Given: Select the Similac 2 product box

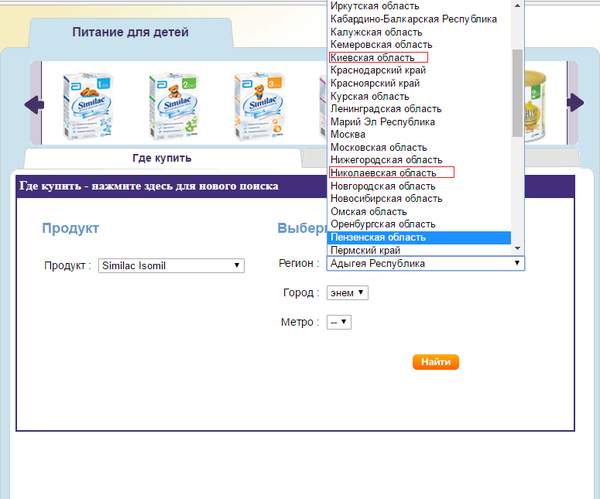Looking at the screenshot, I should [174, 105].
